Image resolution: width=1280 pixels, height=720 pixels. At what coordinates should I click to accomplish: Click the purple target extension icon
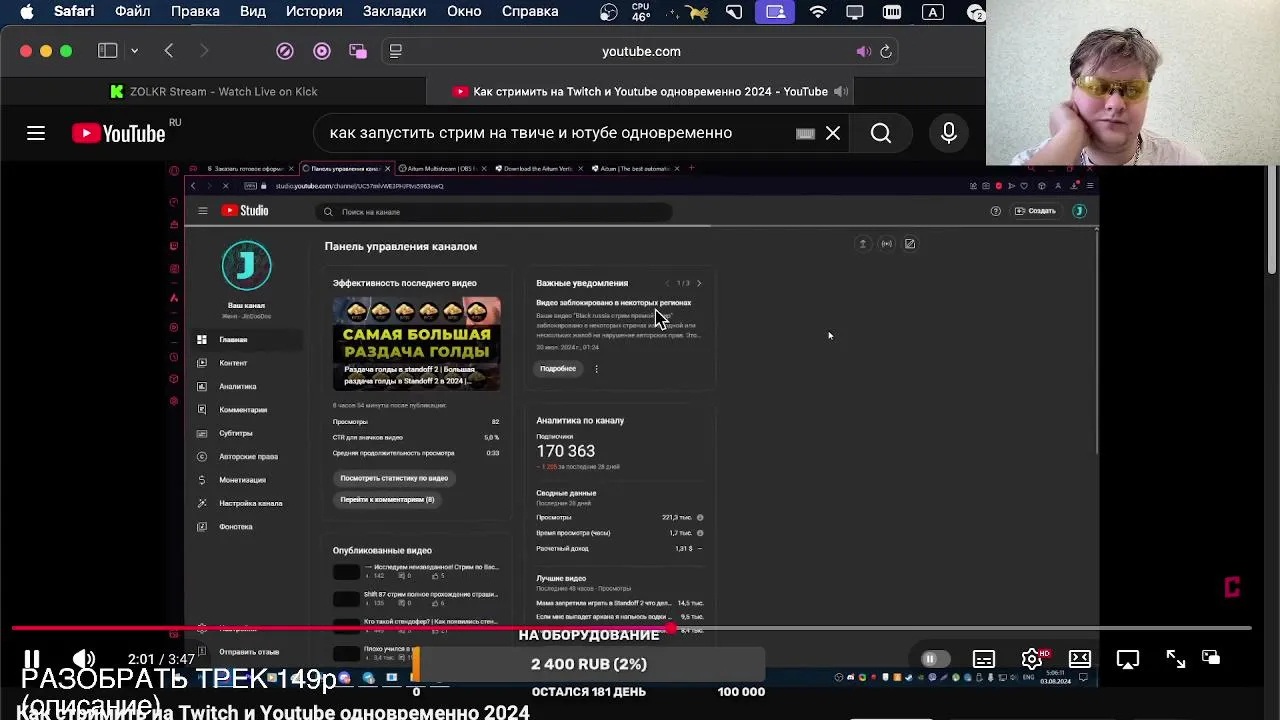coord(322,51)
